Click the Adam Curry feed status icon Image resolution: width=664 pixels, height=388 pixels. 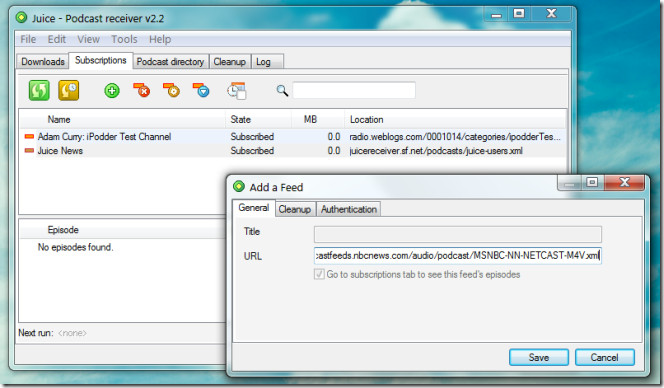click(x=29, y=136)
